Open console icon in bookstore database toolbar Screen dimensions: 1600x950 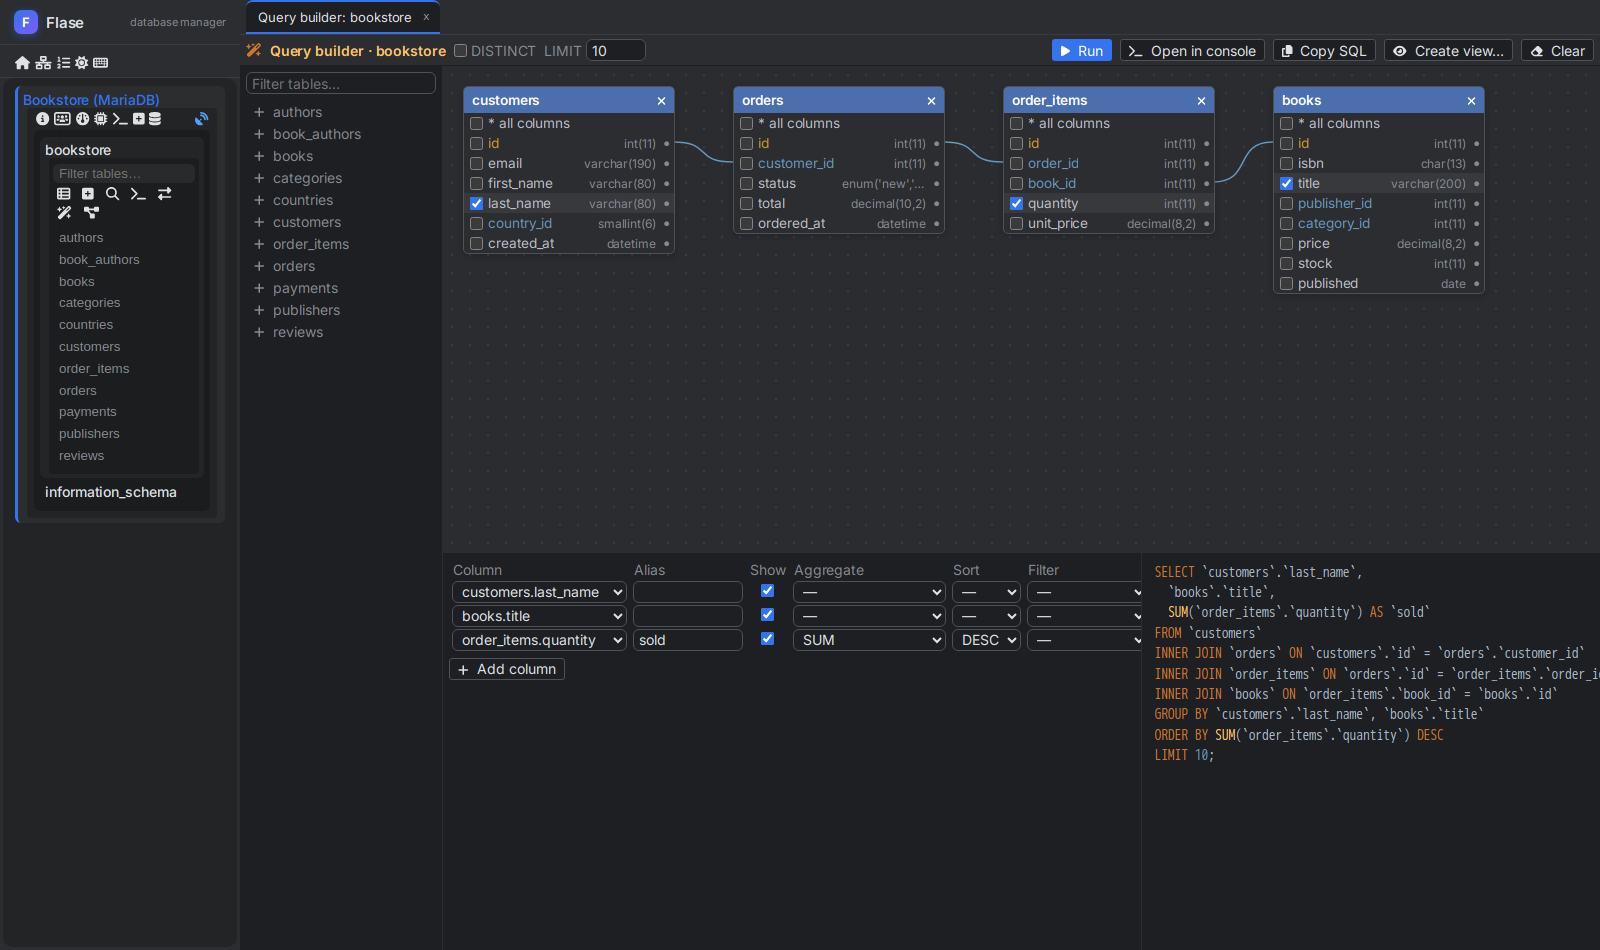pyautogui.click(x=138, y=194)
